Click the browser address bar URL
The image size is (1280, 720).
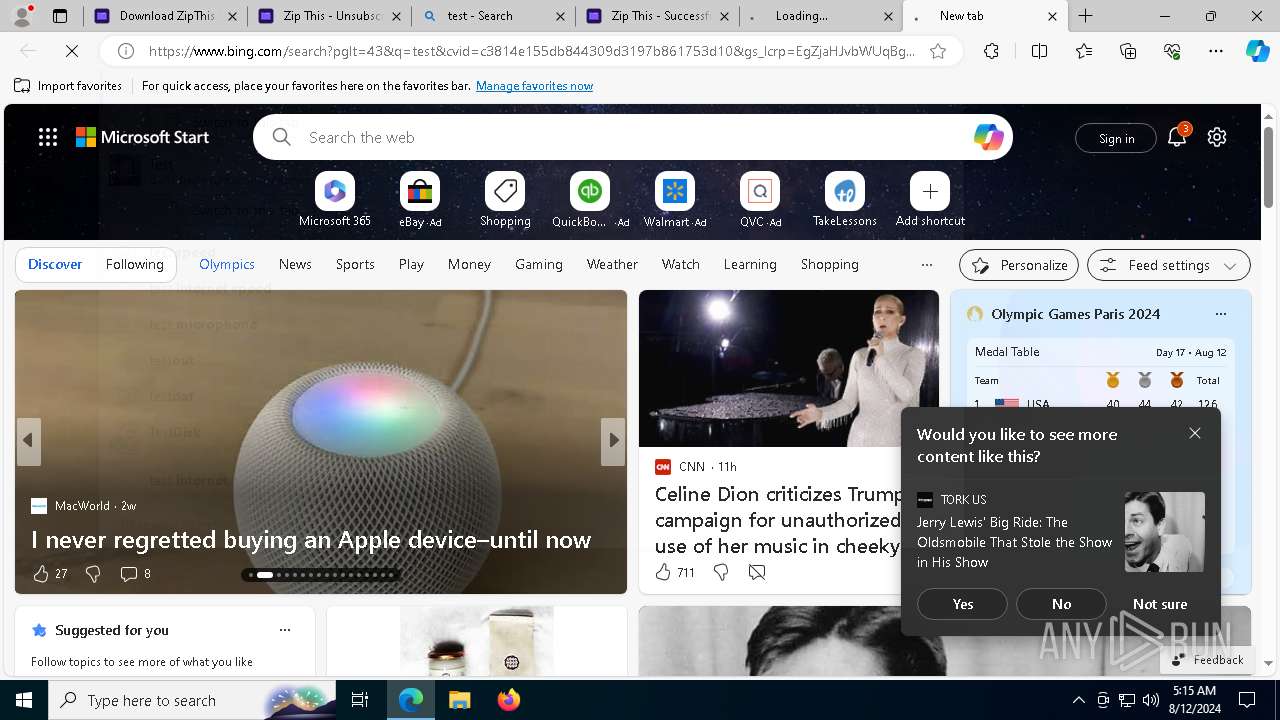coord(532,51)
